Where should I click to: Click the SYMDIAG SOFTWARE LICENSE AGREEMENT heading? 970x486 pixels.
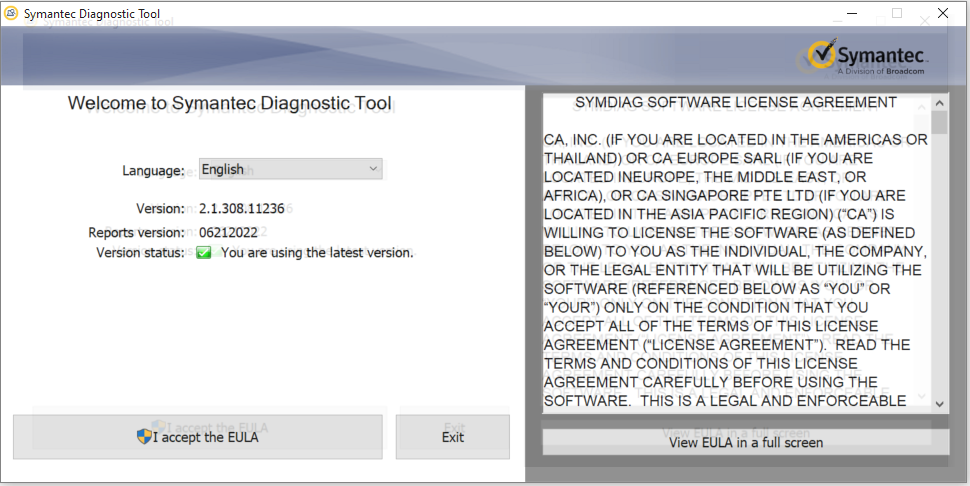(736, 102)
